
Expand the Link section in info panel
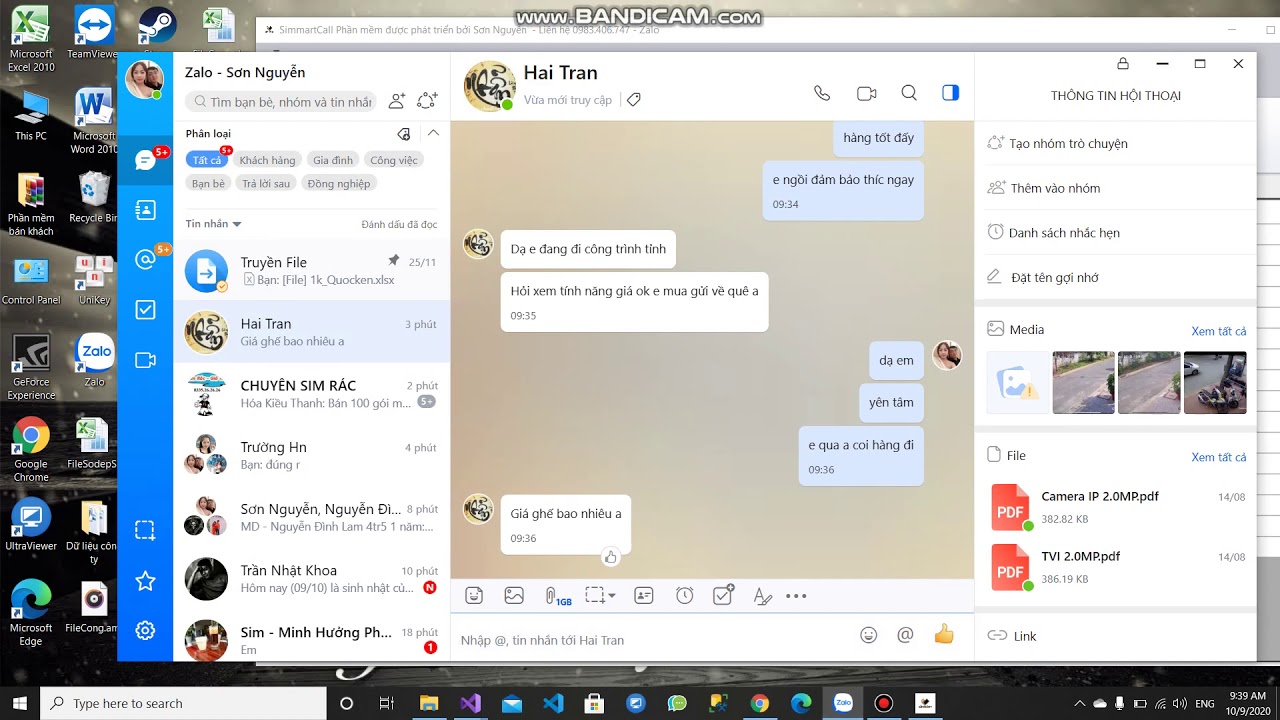(x=1116, y=636)
